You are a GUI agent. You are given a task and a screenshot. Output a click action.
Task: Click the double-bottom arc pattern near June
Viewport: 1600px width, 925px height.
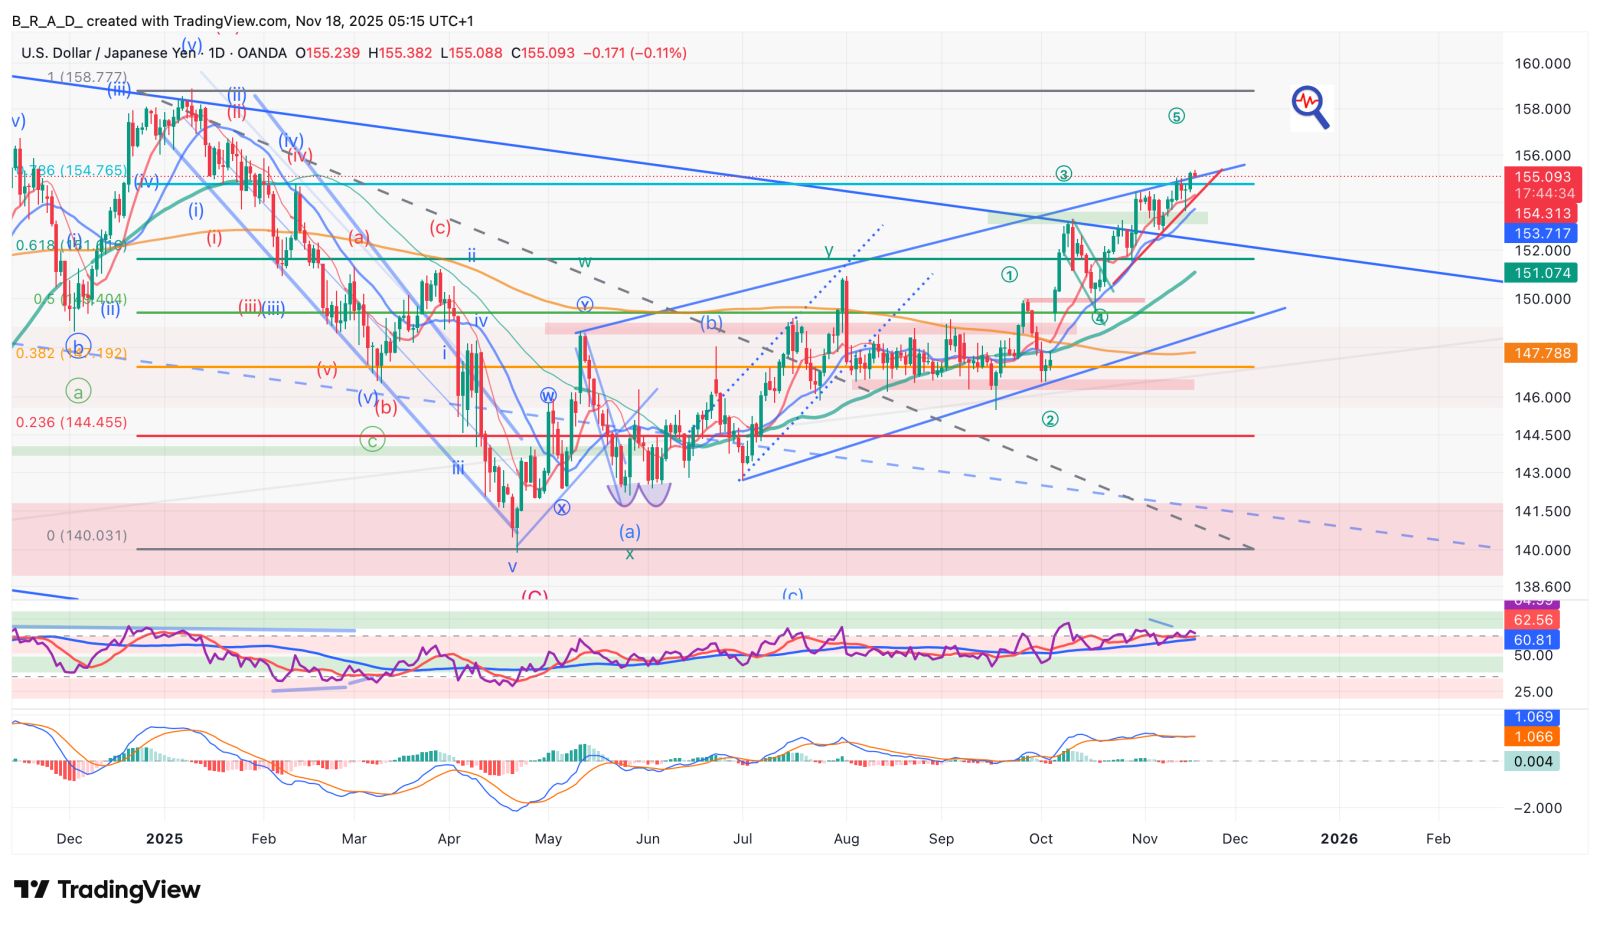tap(639, 494)
